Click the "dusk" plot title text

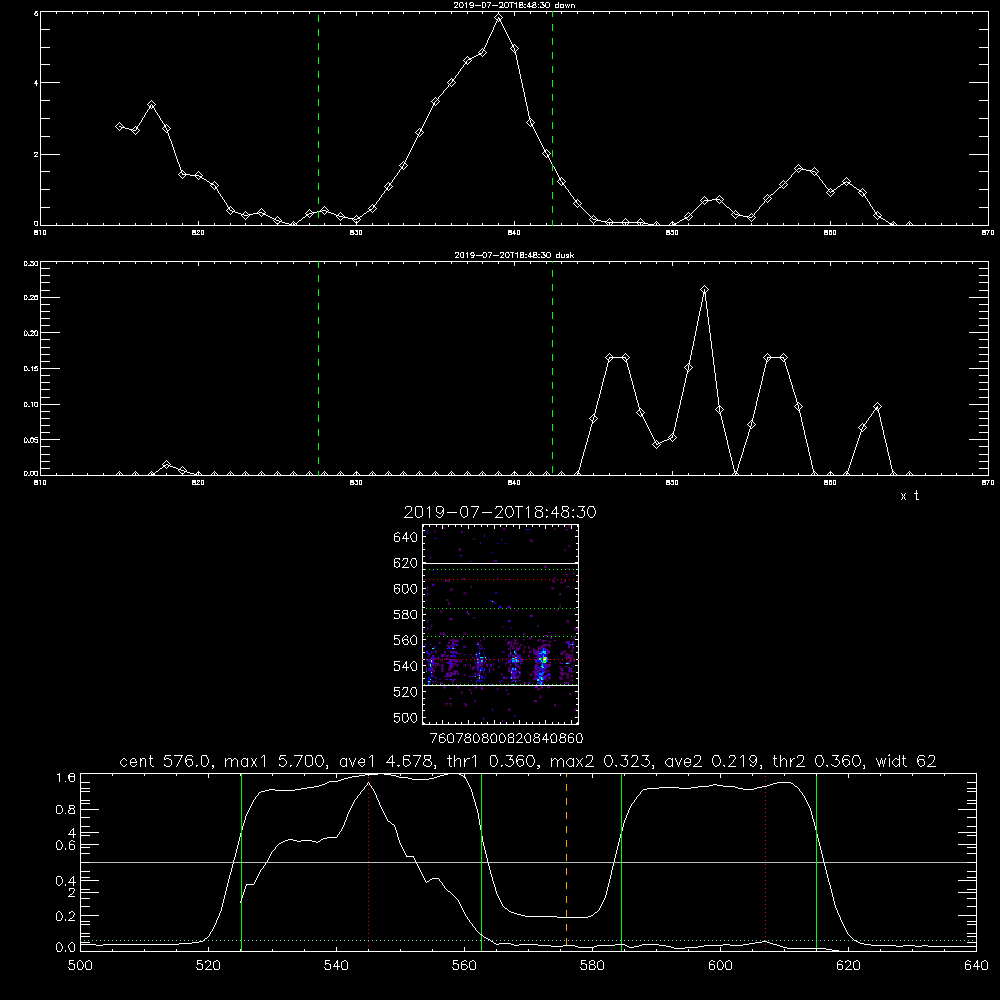tap(514, 255)
